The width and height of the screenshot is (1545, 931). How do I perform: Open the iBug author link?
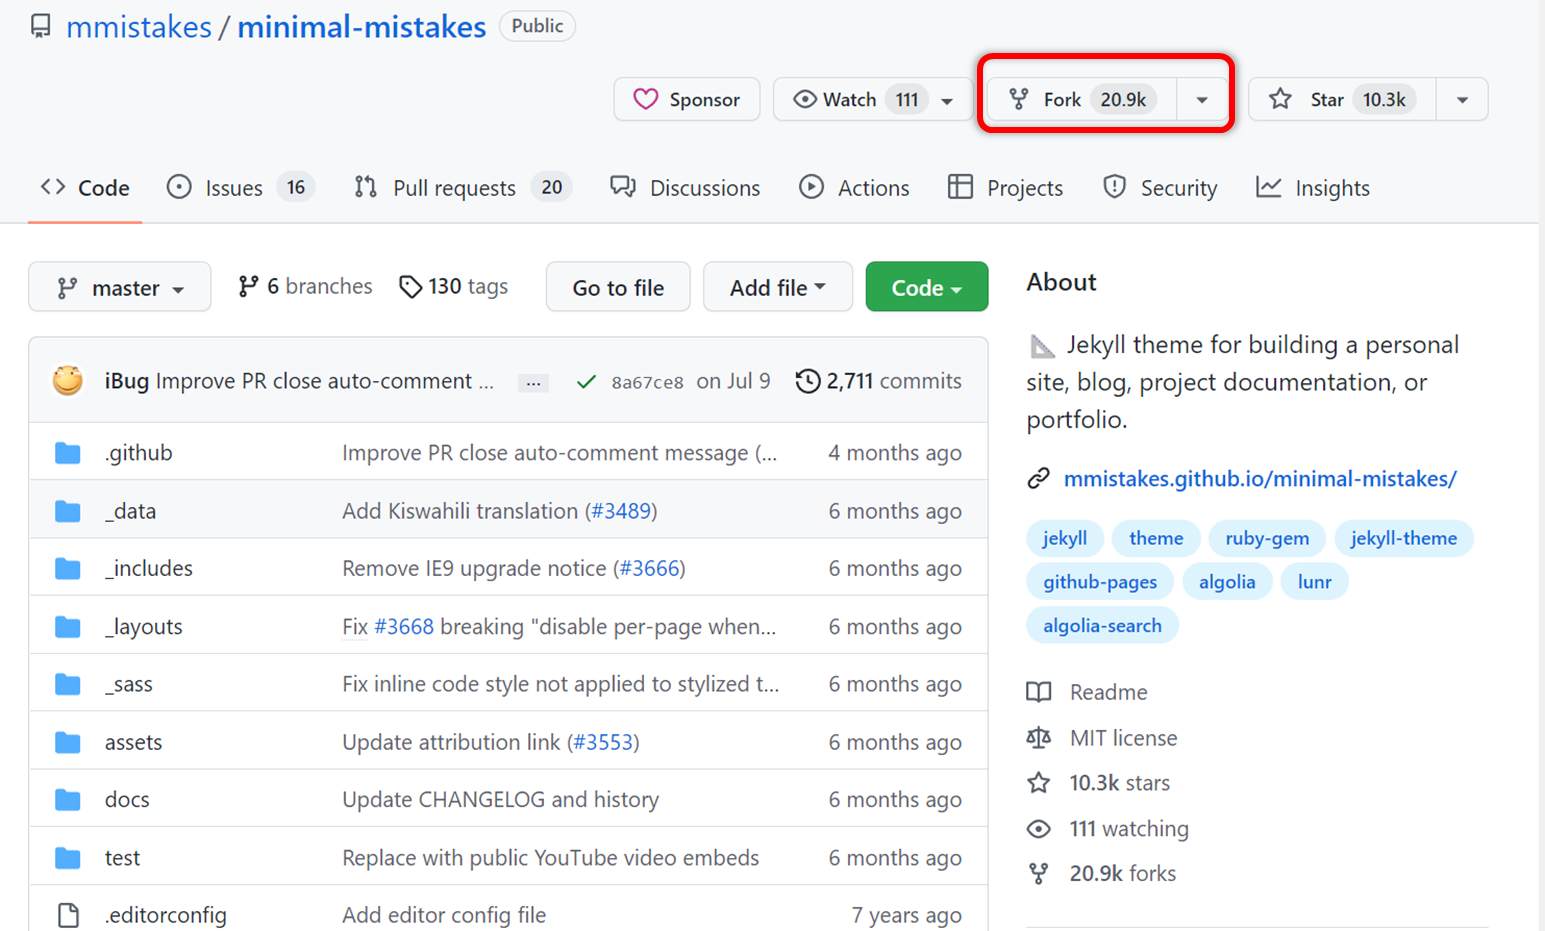[x=127, y=381]
